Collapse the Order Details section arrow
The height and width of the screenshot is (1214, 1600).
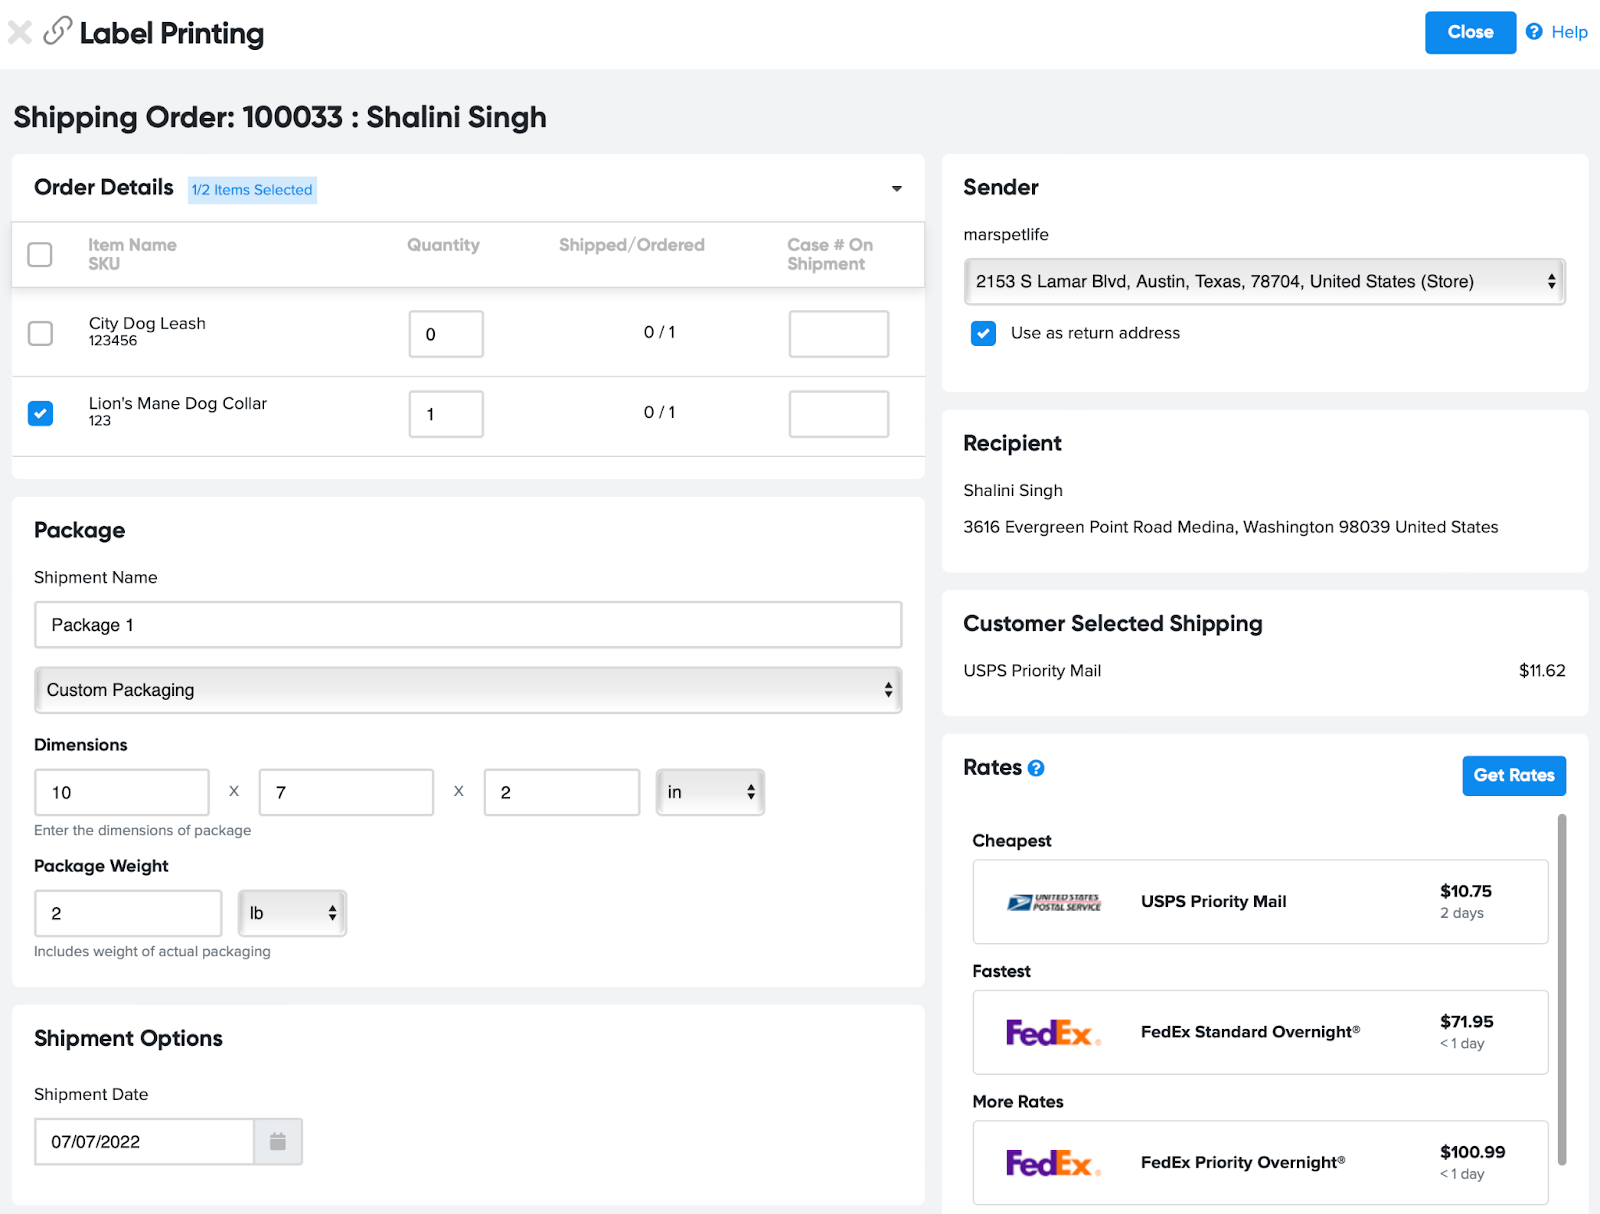point(896,189)
